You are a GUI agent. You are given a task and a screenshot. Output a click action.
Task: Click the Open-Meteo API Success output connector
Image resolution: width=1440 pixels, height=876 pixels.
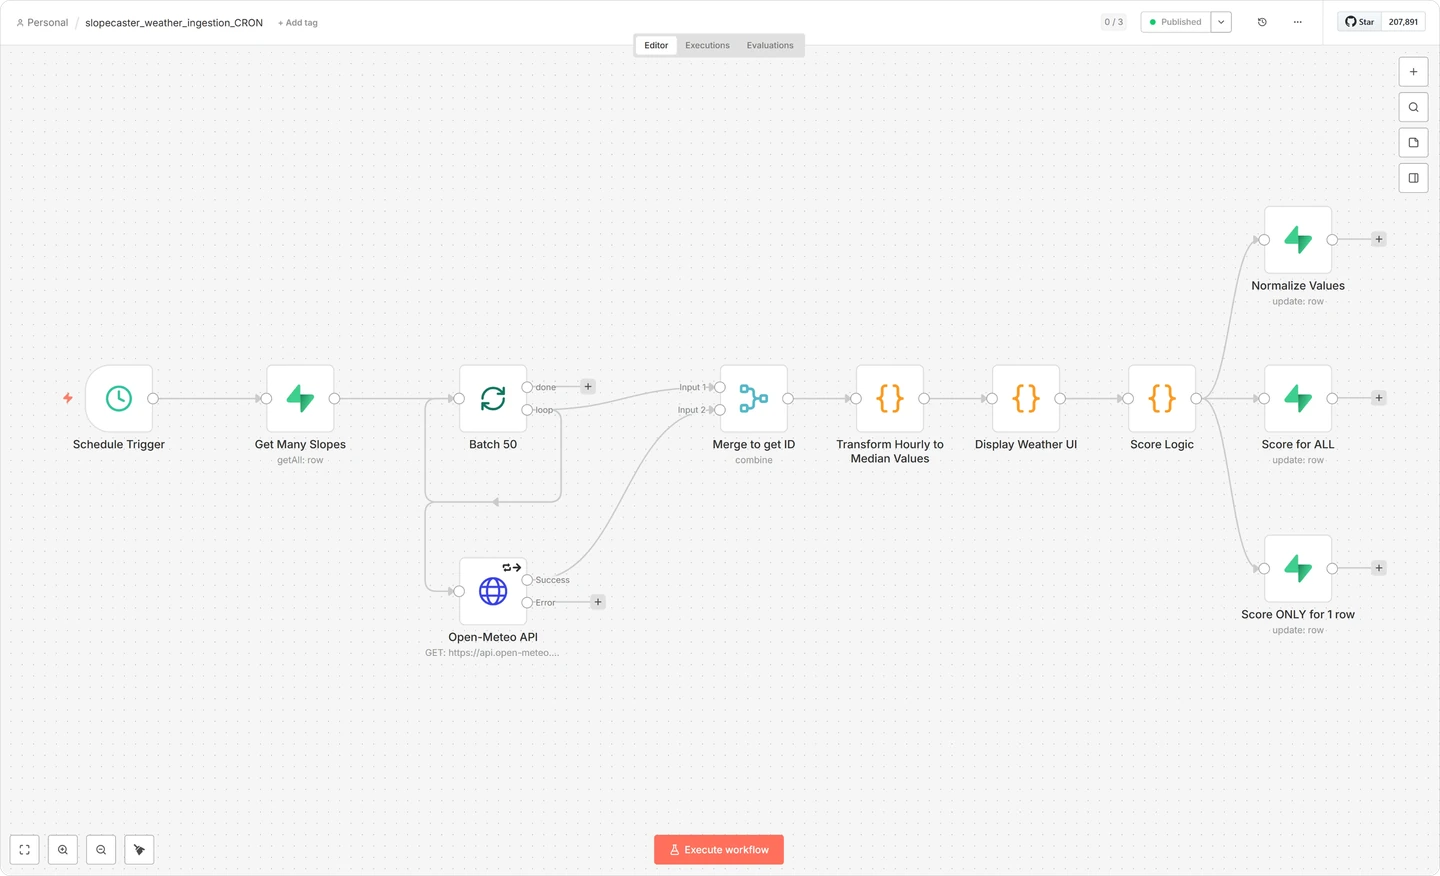coord(527,580)
